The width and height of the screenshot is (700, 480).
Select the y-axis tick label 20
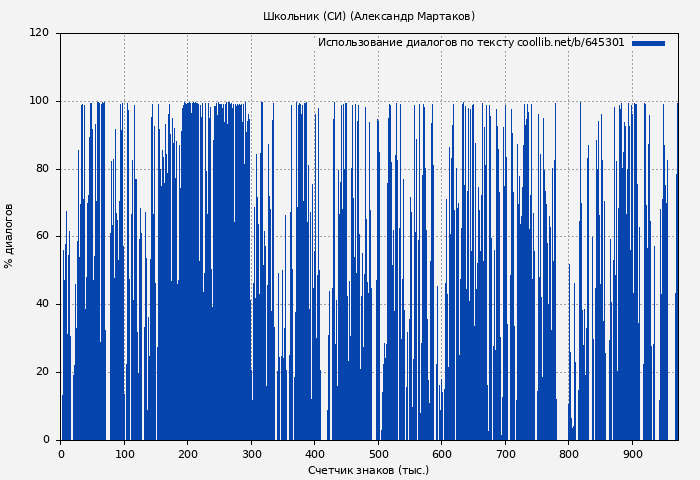(x=42, y=372)
